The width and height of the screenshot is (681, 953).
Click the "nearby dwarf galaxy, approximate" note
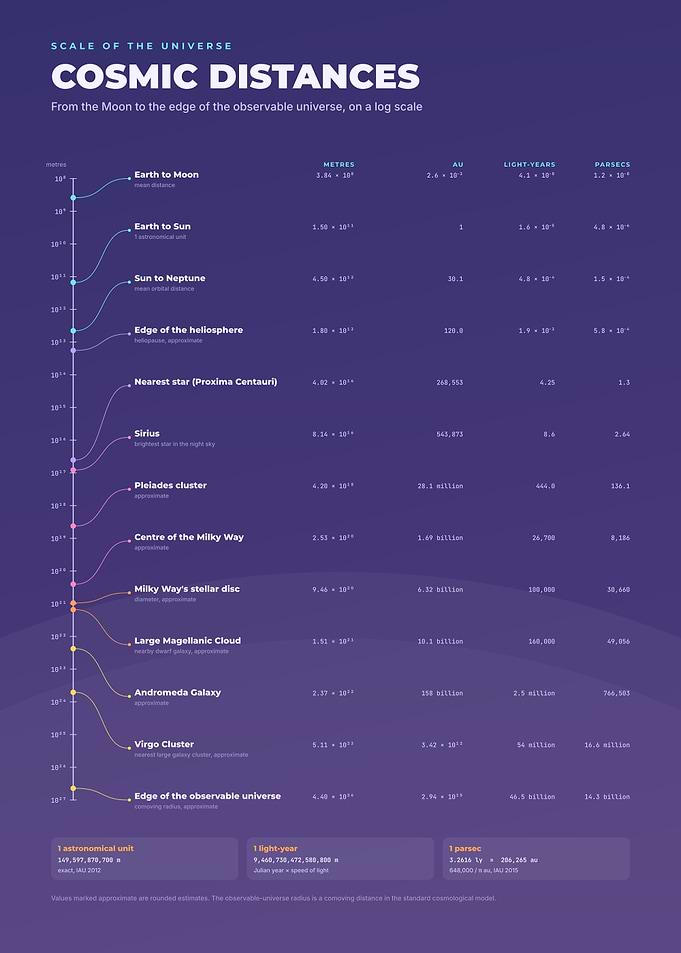click(x=182, y=651)
